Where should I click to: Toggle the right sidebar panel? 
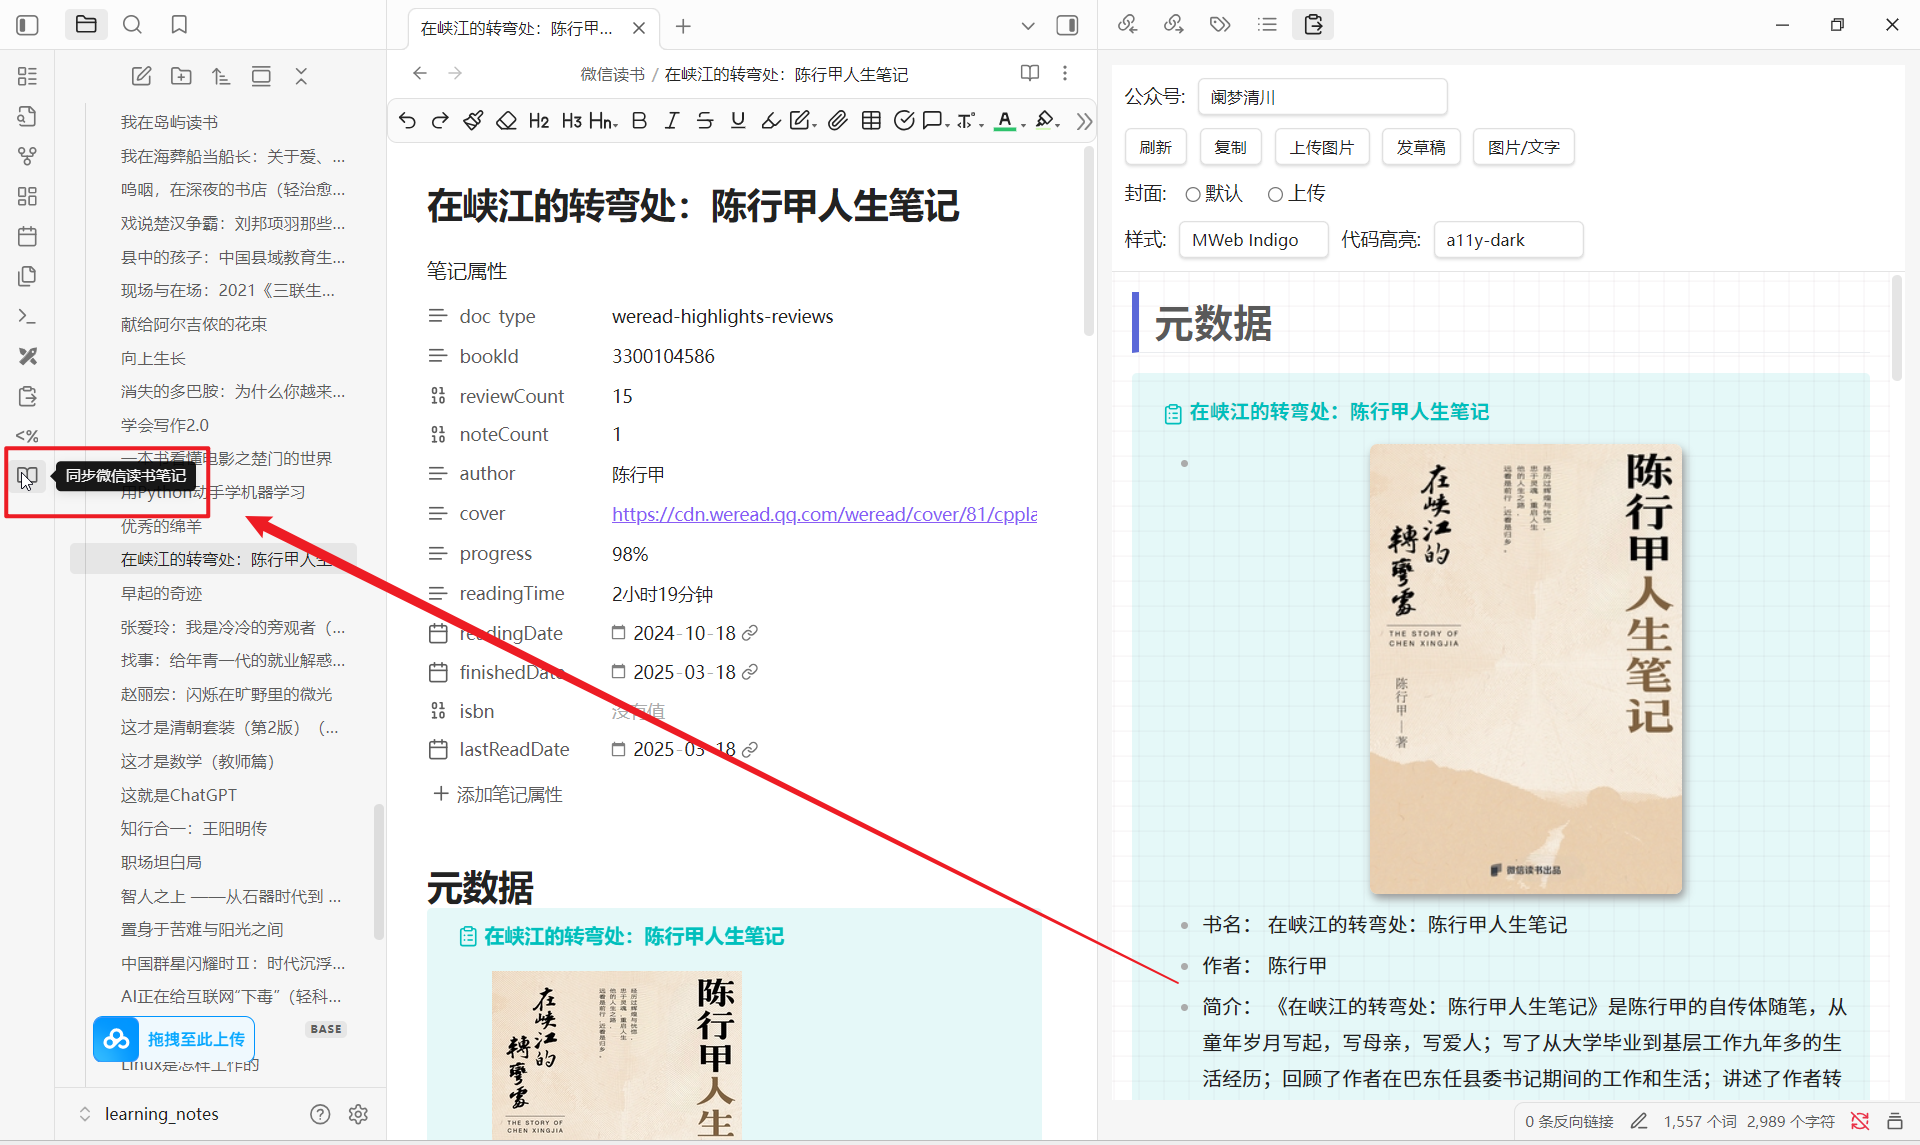pos(1067,26)
